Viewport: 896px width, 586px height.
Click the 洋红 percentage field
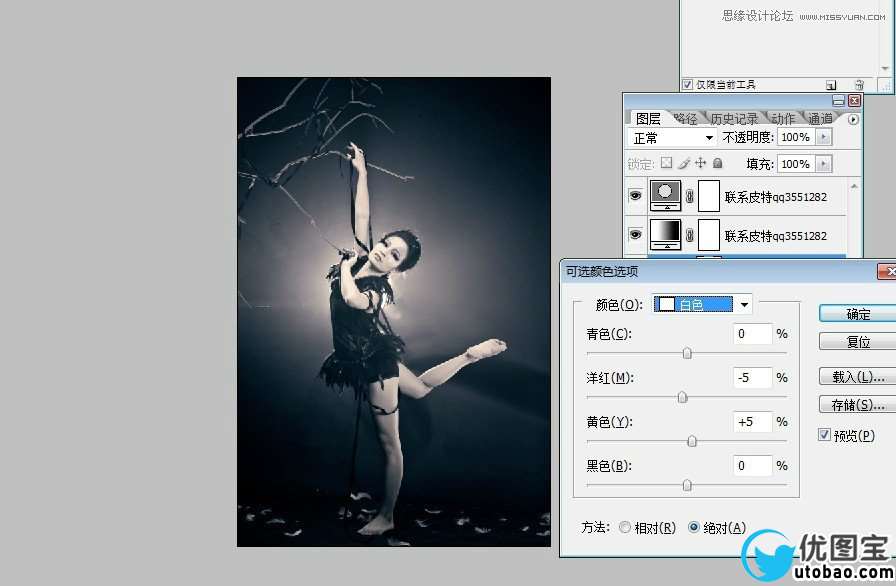pos(753,378)
